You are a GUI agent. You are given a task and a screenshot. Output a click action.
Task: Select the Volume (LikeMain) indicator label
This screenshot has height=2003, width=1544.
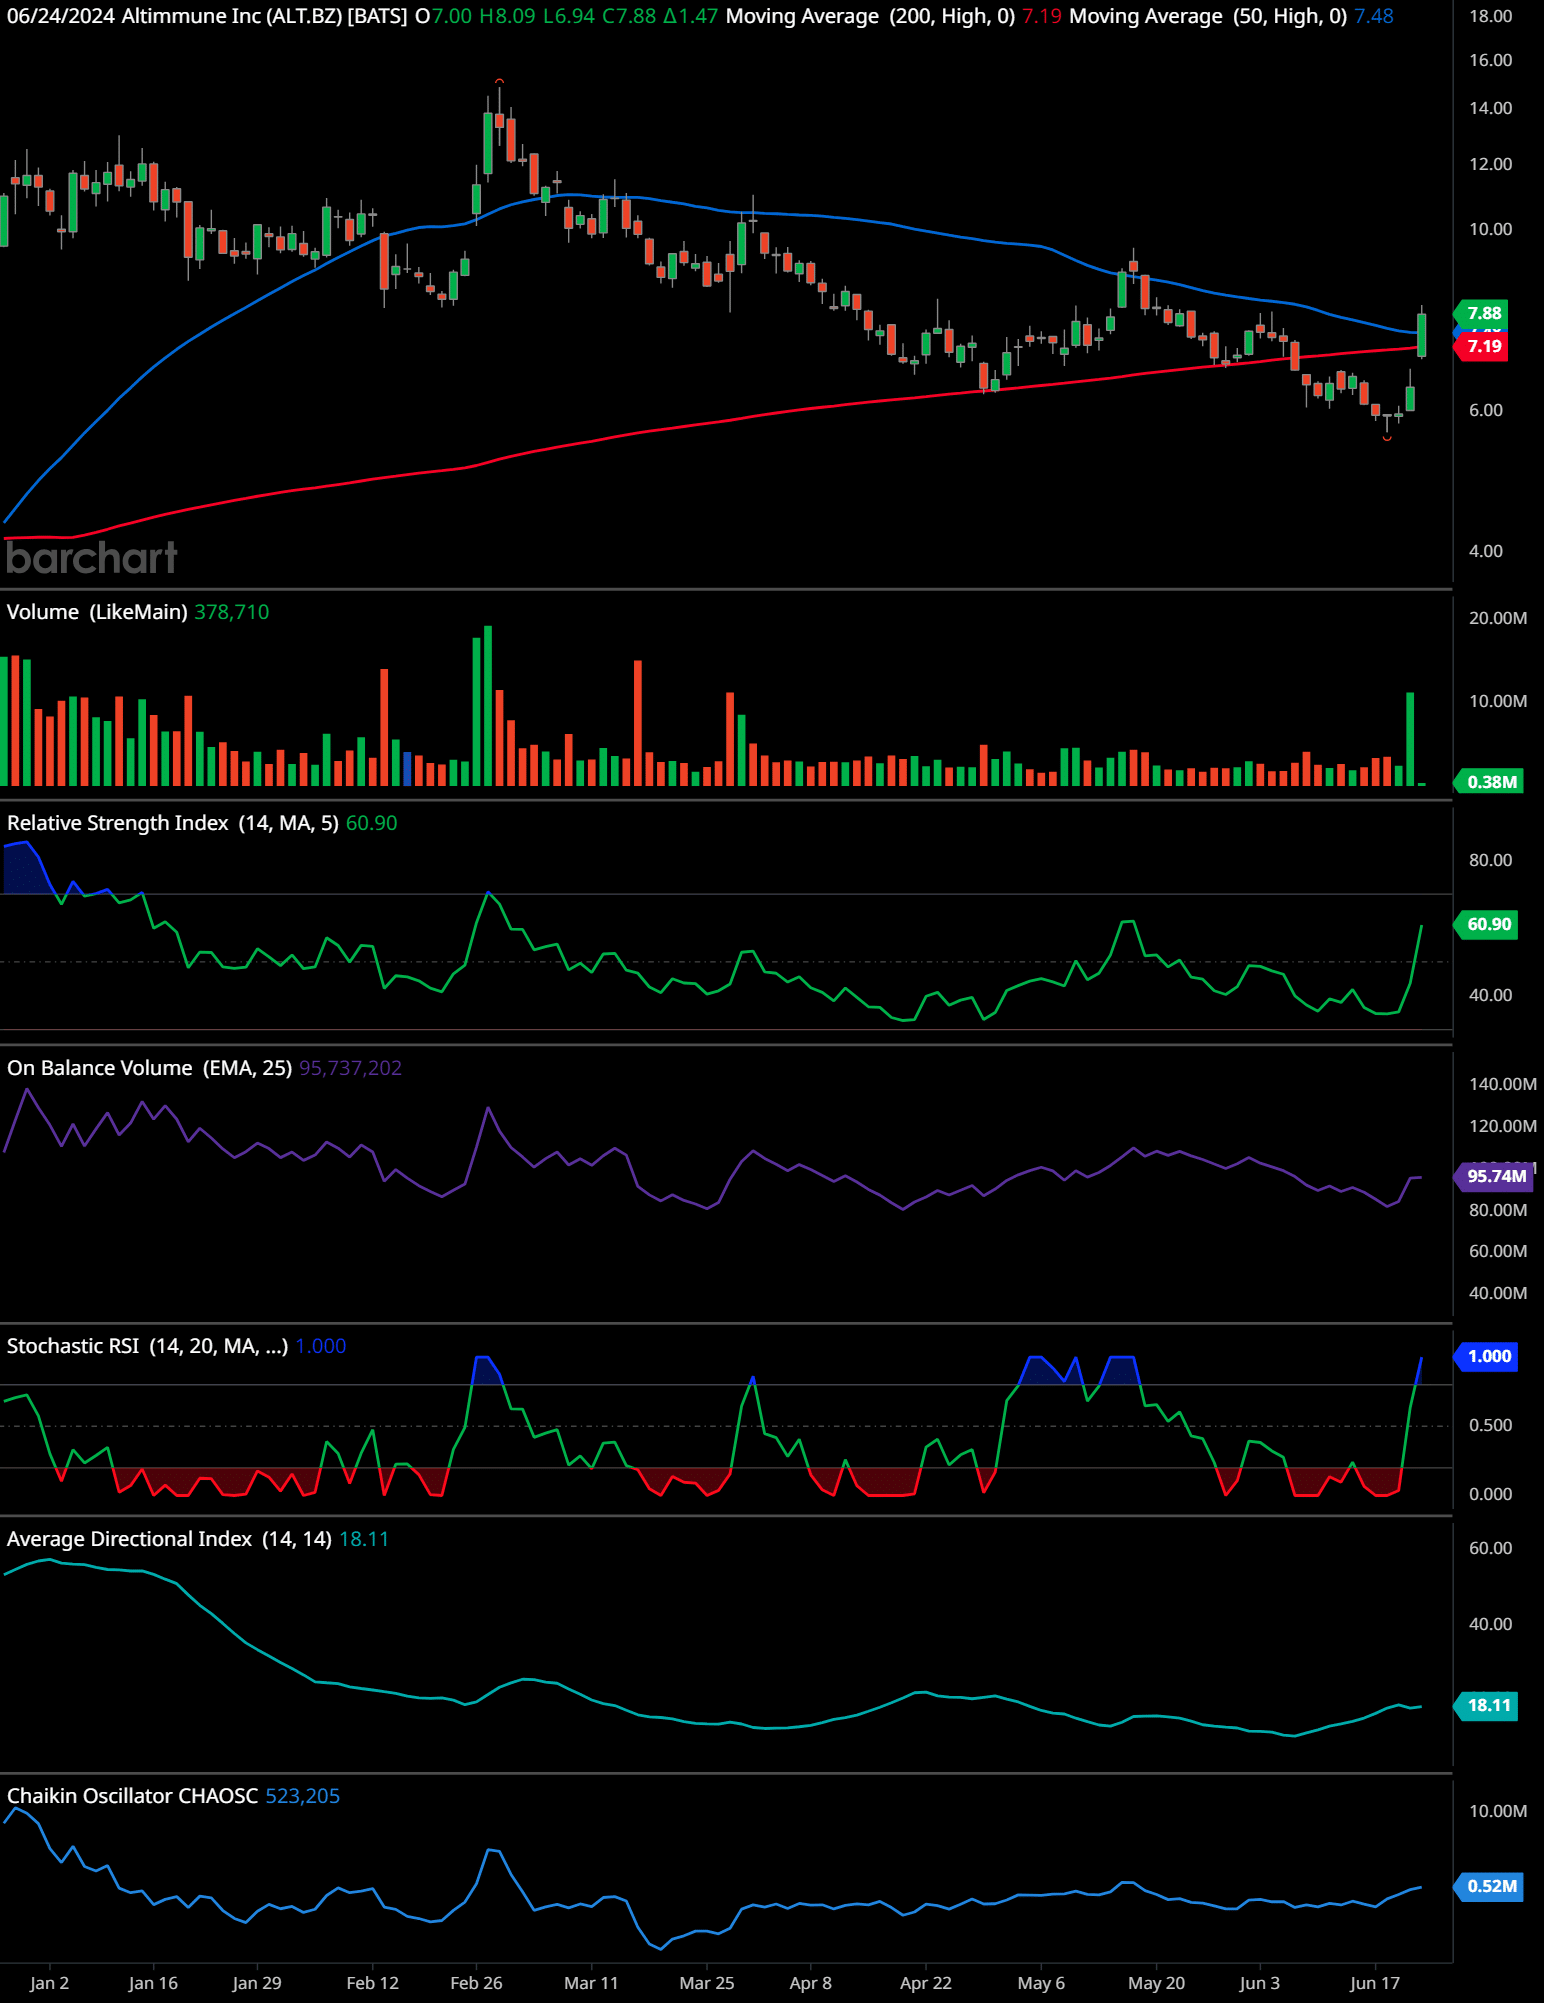click(x=97, y=612)
